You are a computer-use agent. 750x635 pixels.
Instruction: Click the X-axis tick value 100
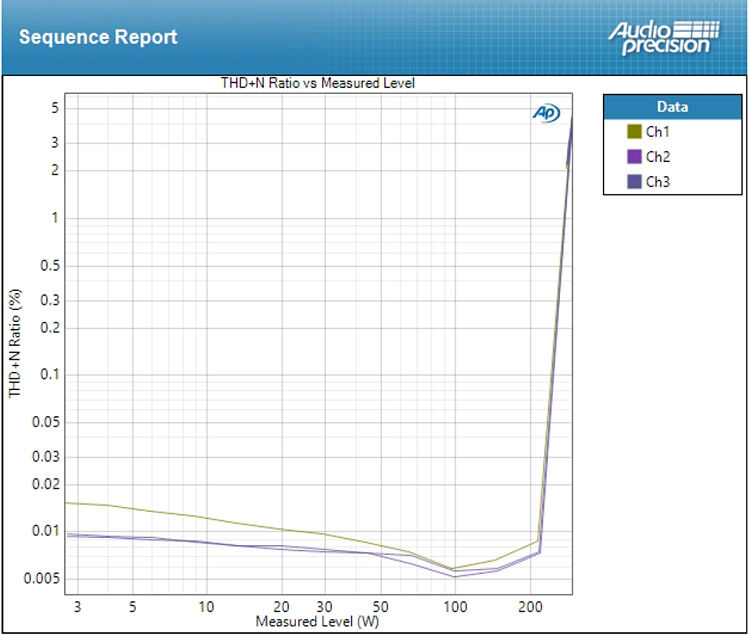pos(455,607)
